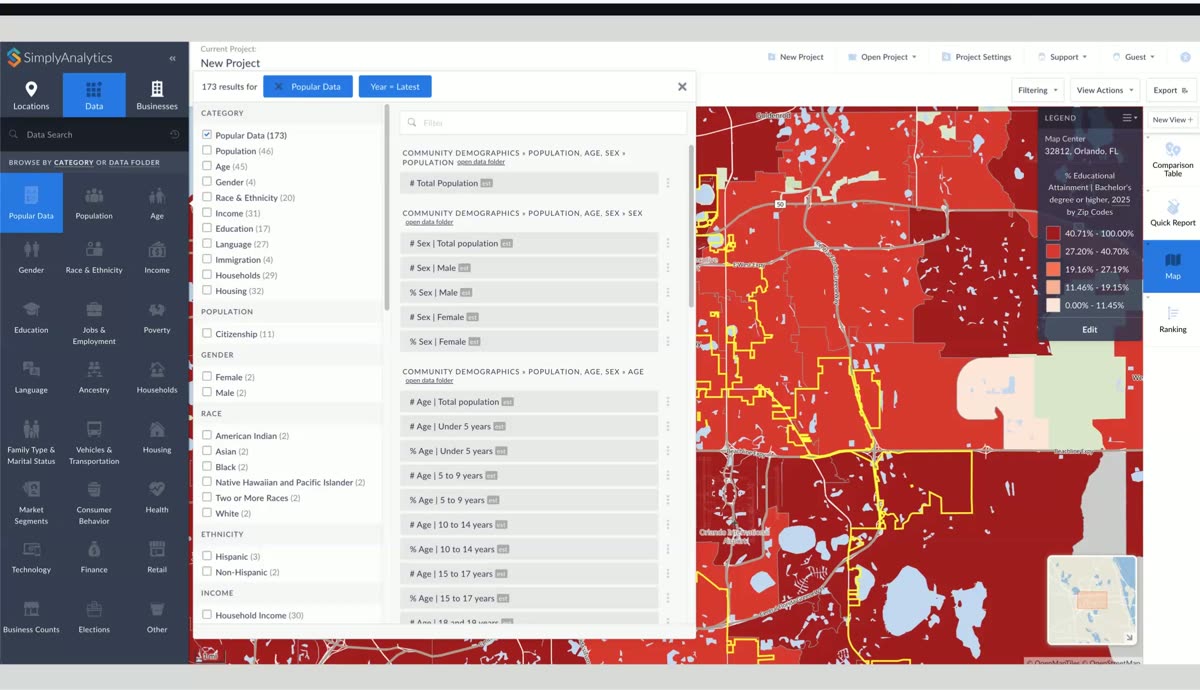Enable the Citizenship (11) checkbox
Viewport: 1200px width, 690px height.
tap(207, 334)
